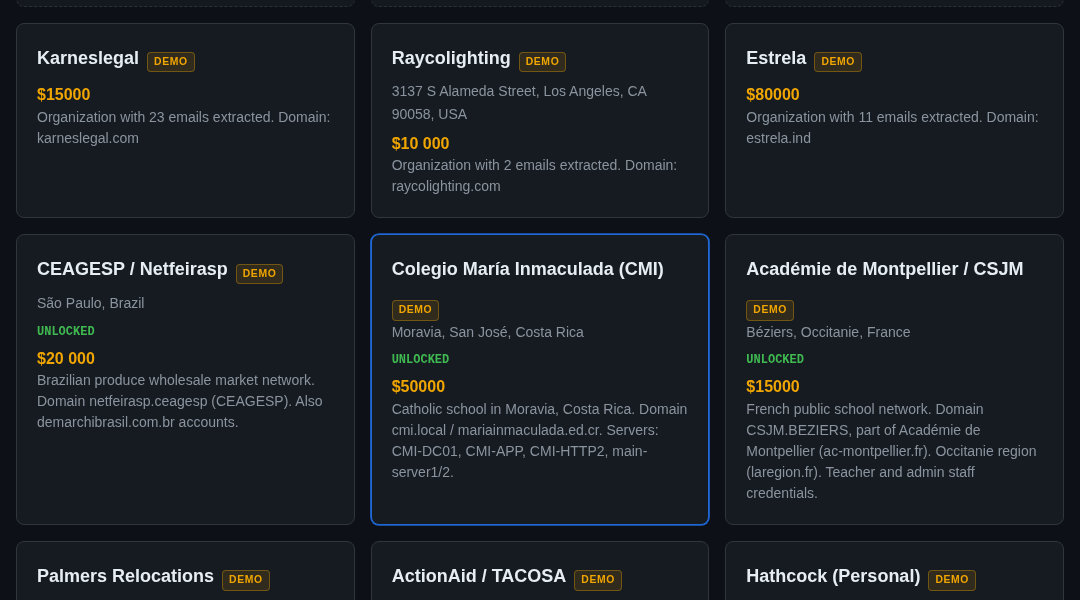
Task: Select the $20 000 price
Action: (x=66, y=358)
